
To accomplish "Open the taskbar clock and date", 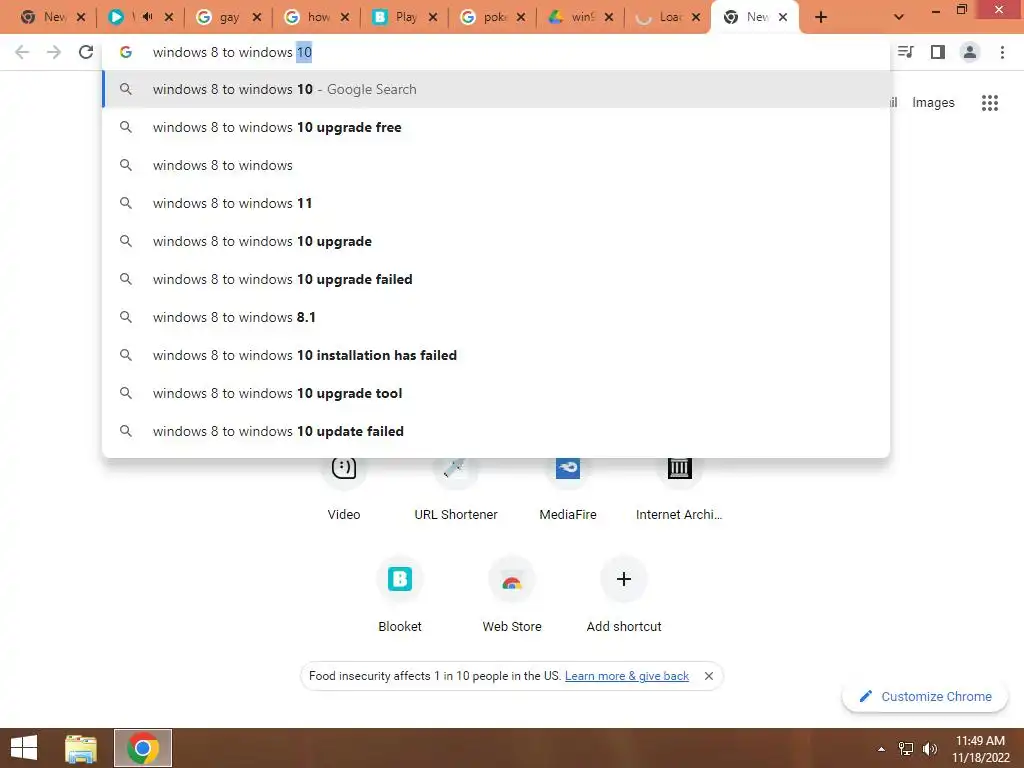I will click(980, 749).
